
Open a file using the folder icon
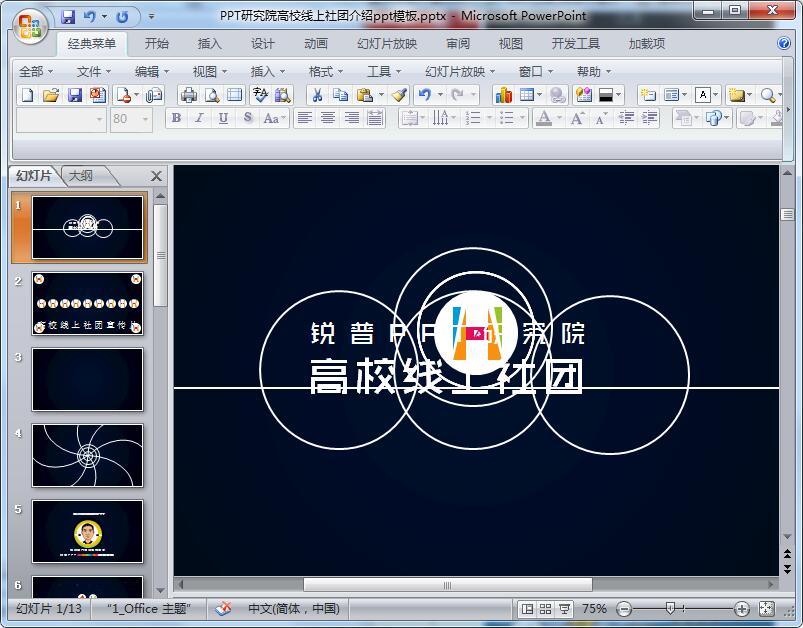(x=51, y=95)
